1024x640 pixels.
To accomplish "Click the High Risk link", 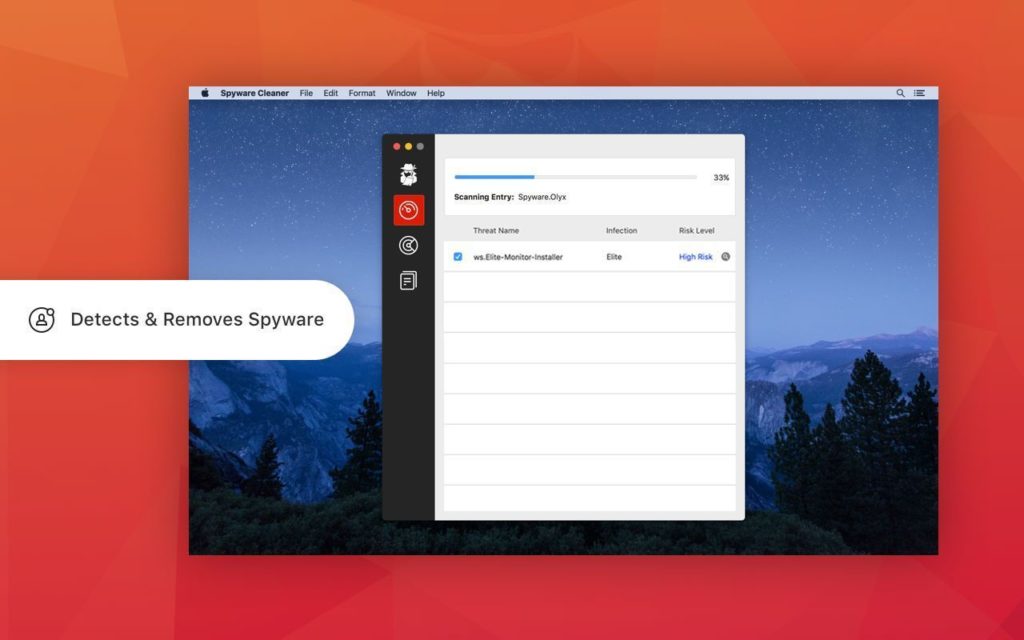I will click(x=696, y=257).
